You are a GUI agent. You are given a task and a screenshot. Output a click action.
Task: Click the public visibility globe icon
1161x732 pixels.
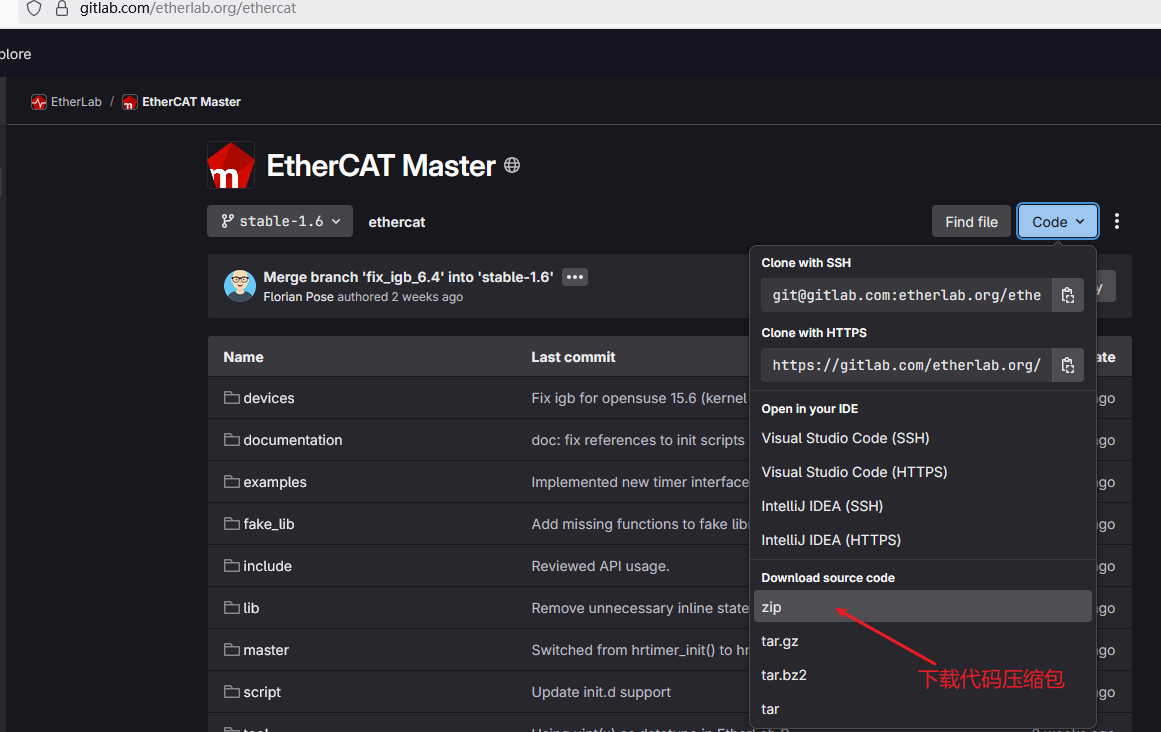point(512,165)
